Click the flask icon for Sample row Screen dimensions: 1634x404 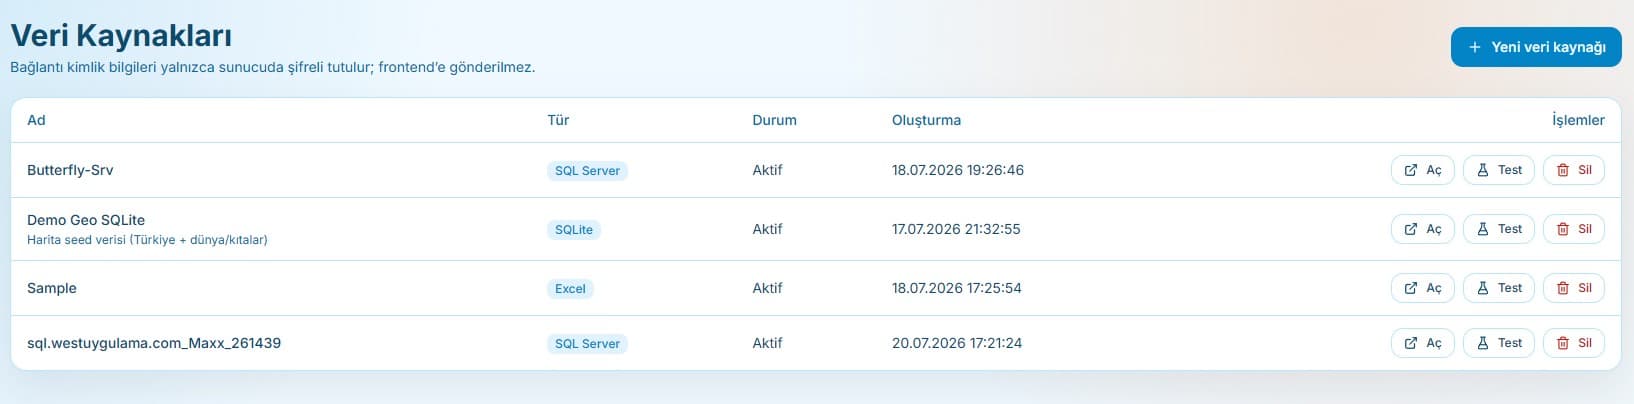(1483, 288)
